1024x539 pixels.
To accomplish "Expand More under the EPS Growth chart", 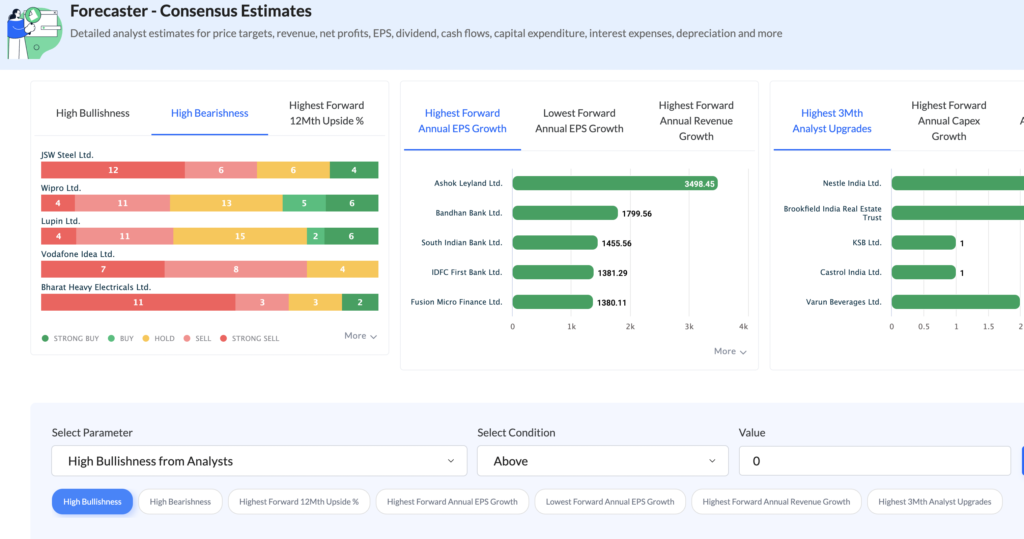I will 730,351.
